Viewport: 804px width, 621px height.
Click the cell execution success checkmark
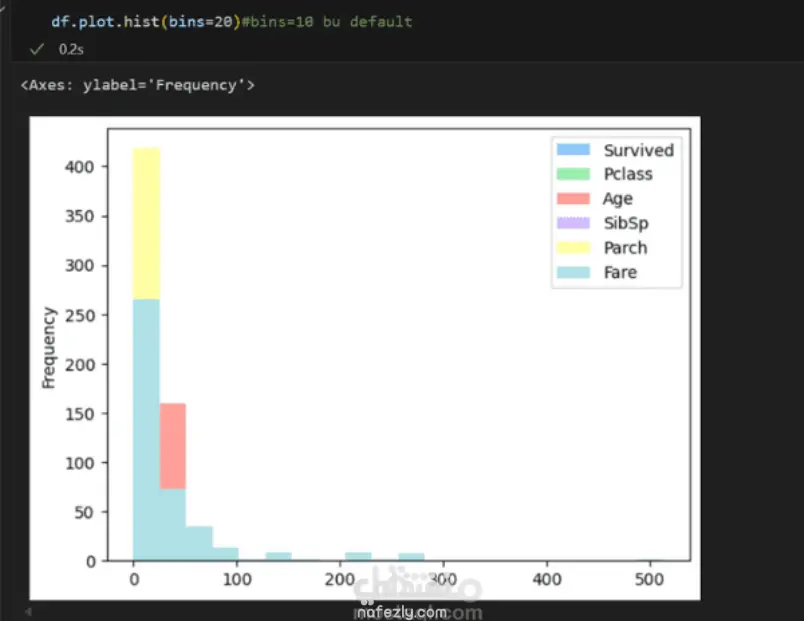pyautogui.click(x=36, y=47)
